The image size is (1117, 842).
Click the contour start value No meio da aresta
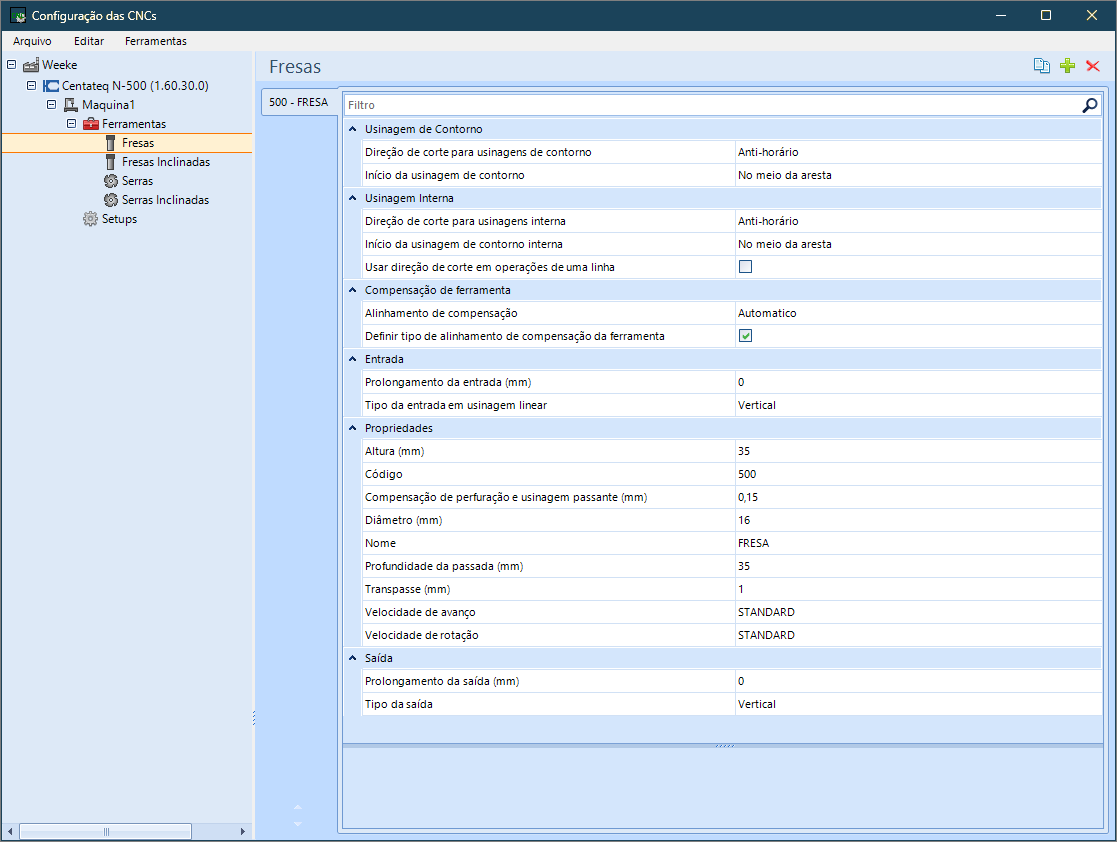[x=919, y=175]
